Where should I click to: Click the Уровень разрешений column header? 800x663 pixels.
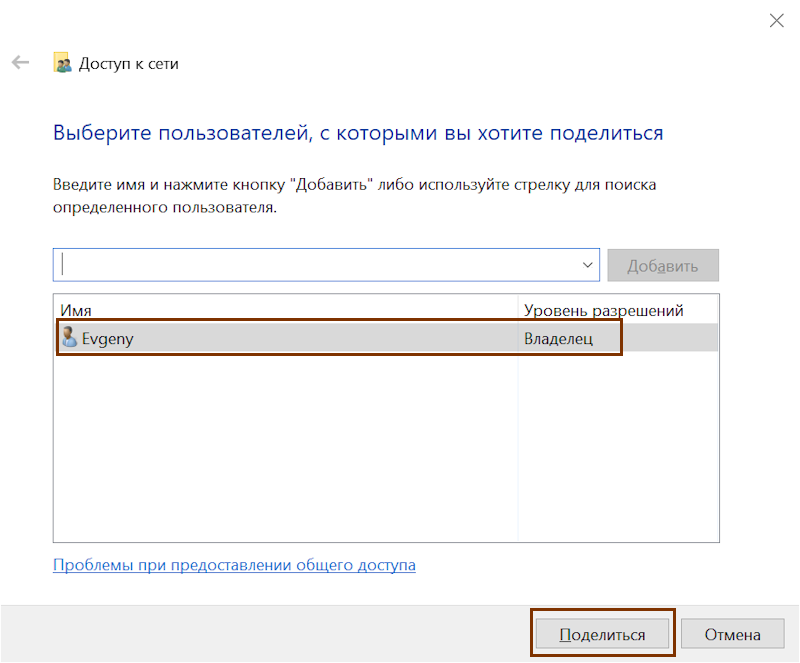pyautogui.click(x=603, y=310)
